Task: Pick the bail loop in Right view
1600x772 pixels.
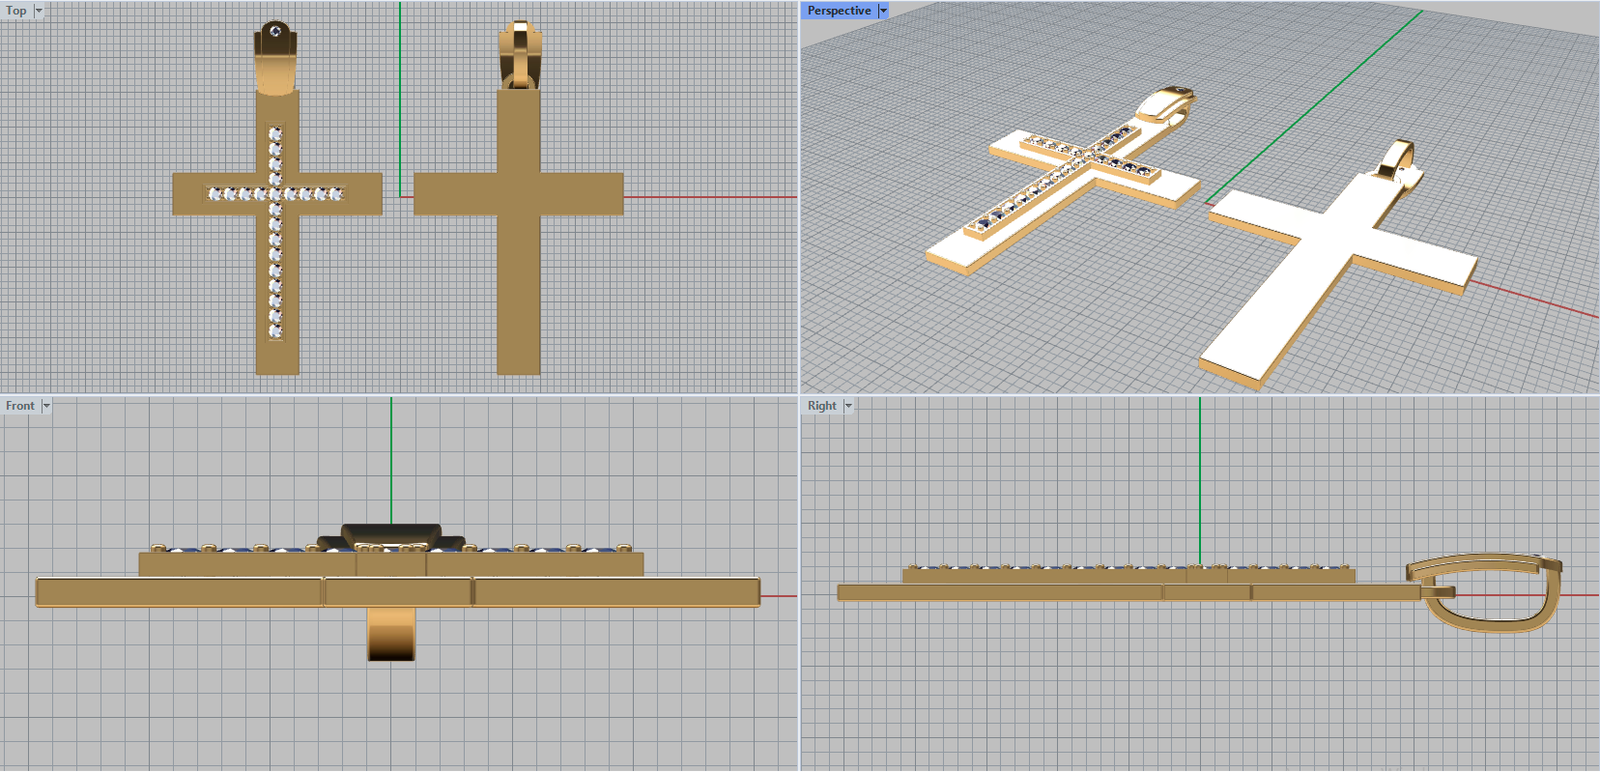Action: [1490, 593]
